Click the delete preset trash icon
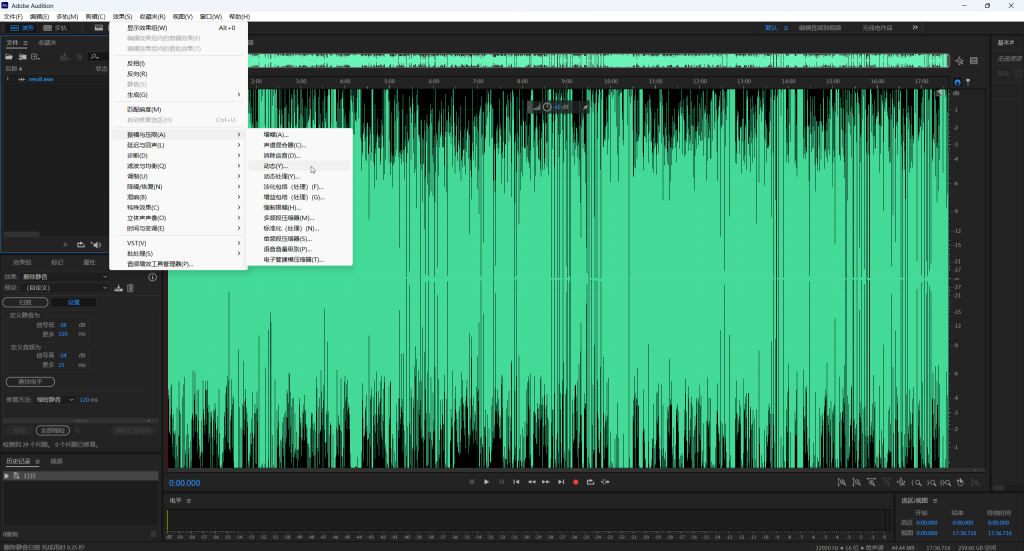Image resolution: width=1024 pixels, height=551 pixels. (130, 288)
